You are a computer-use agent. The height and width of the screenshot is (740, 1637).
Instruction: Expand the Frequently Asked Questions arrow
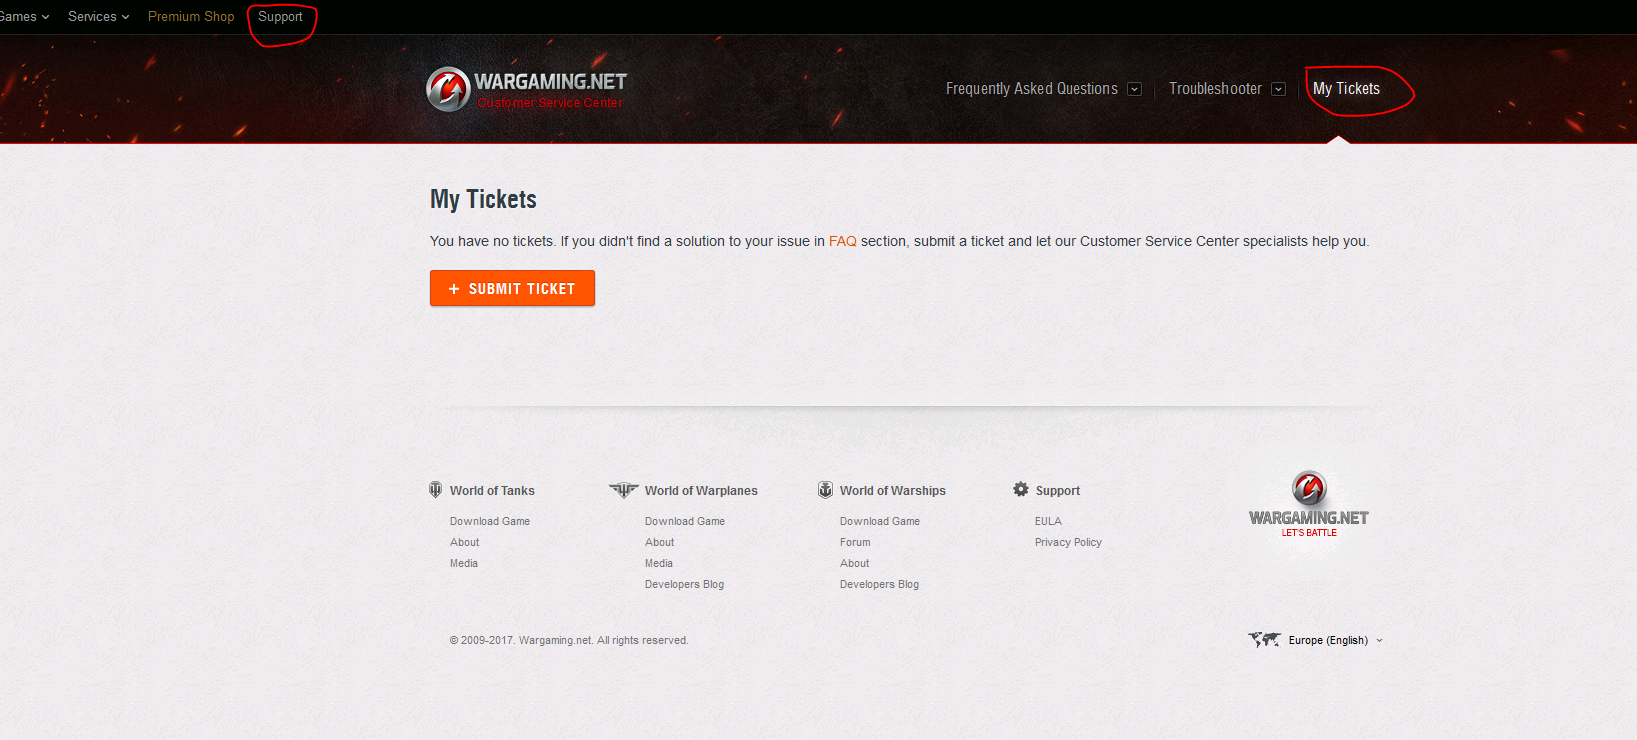coord(1134,89)
